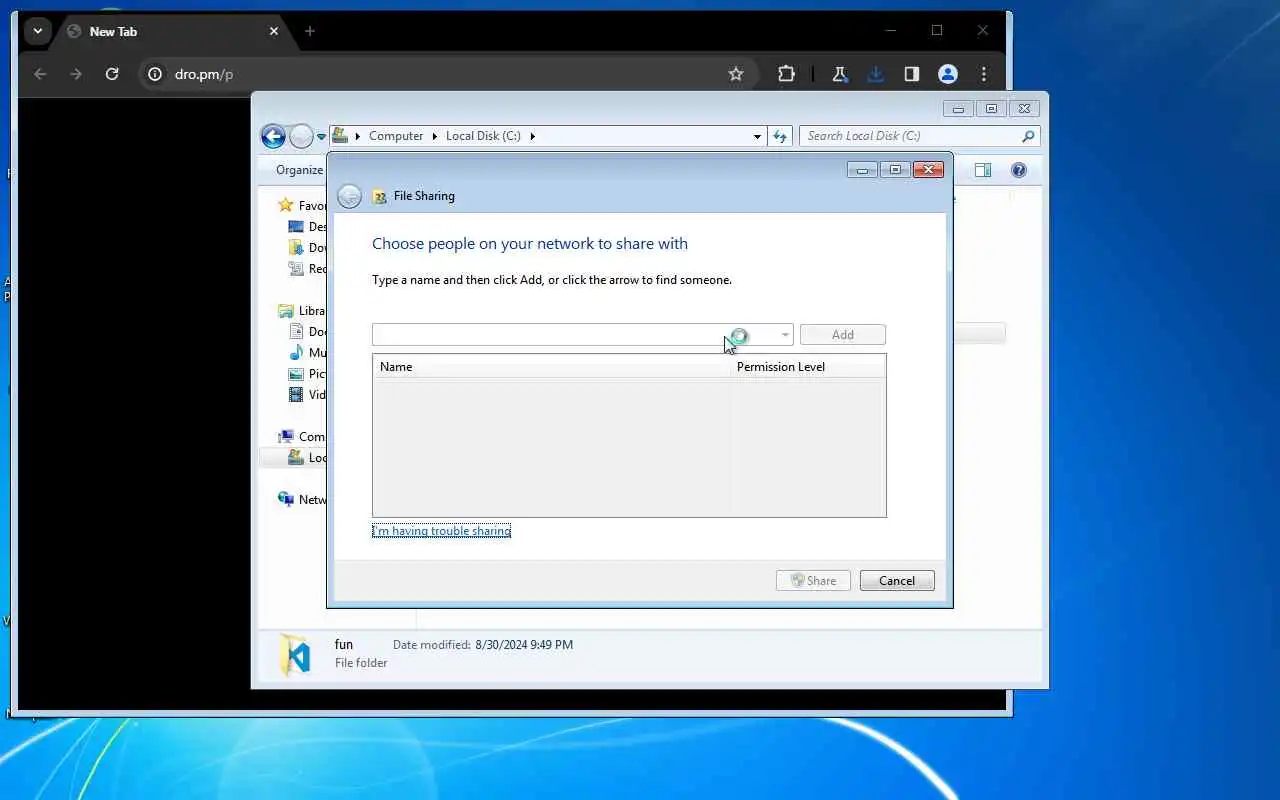The width and height of the screenshot is (1280, 800).
Task: Click the Add button
Action: click(x=843, y=335)
